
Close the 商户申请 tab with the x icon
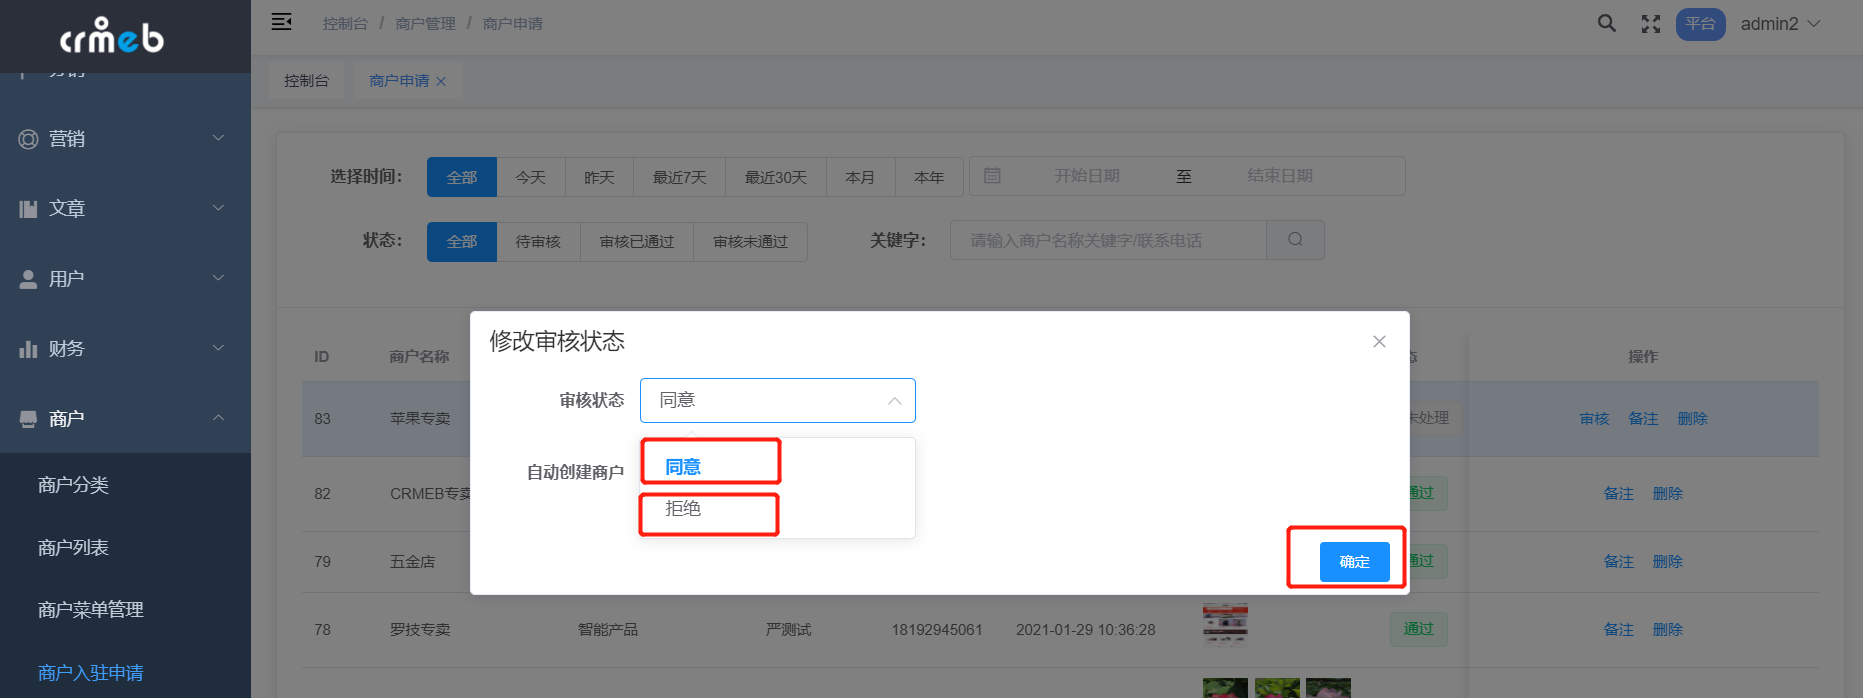pos(441,81)
